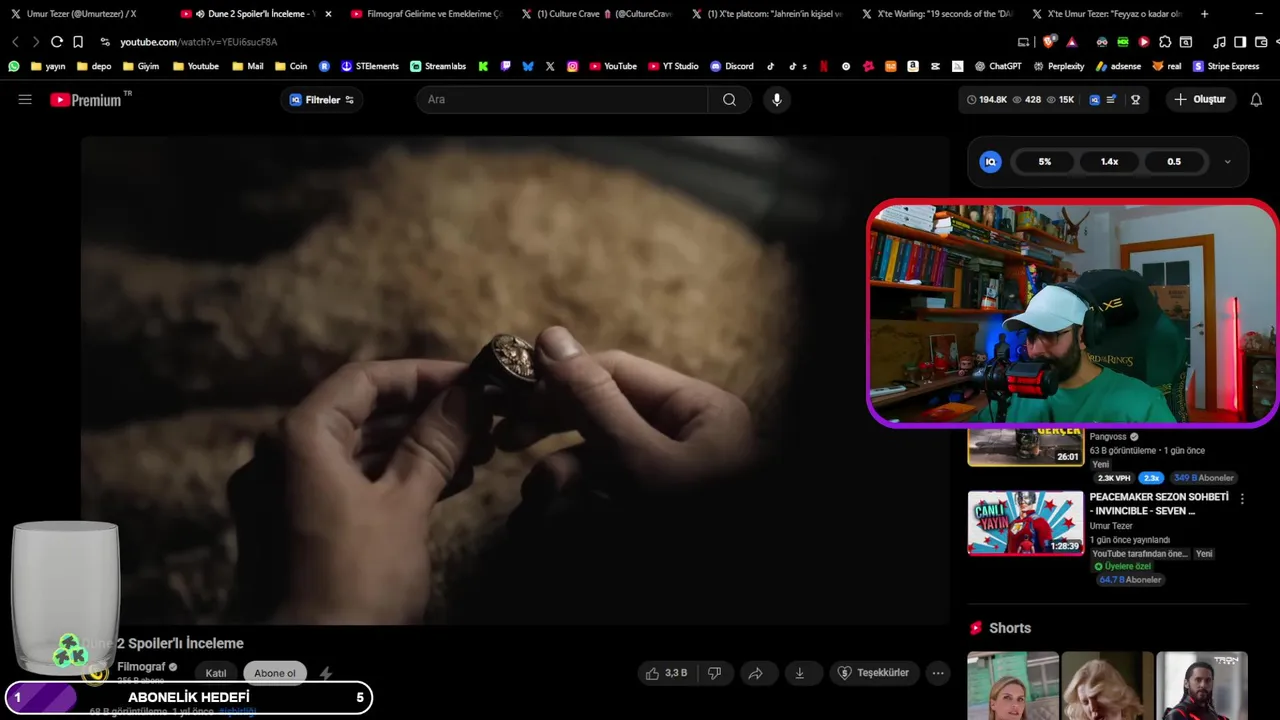This screenshot has width=1280, height=720.
Task: Open WhatsApp bookmark in bookmarks bar
Action: [x=14, y=66]
